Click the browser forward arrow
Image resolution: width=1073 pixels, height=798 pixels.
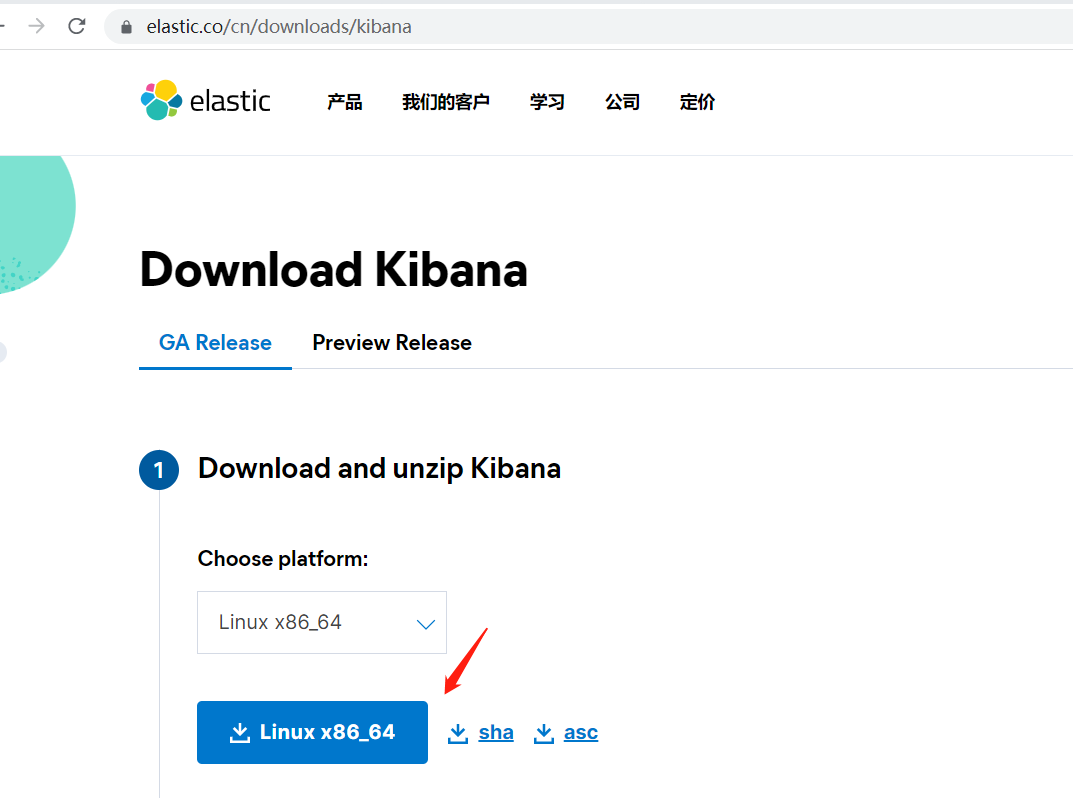pos(37,27)
